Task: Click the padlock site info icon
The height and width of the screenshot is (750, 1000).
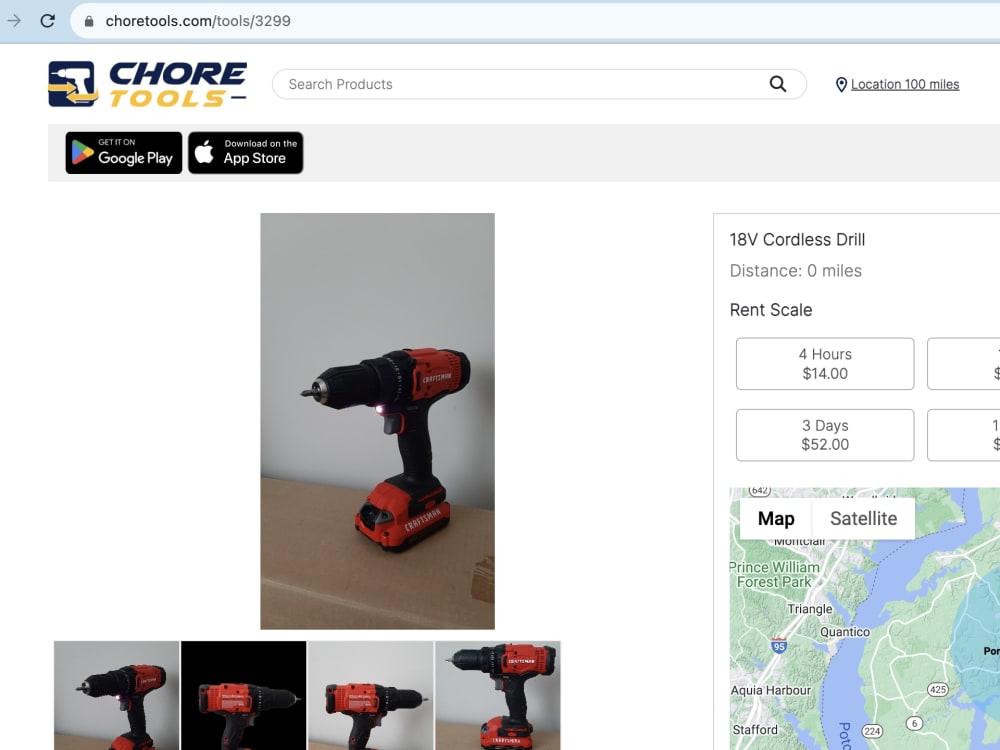Action: click(89, 21)
